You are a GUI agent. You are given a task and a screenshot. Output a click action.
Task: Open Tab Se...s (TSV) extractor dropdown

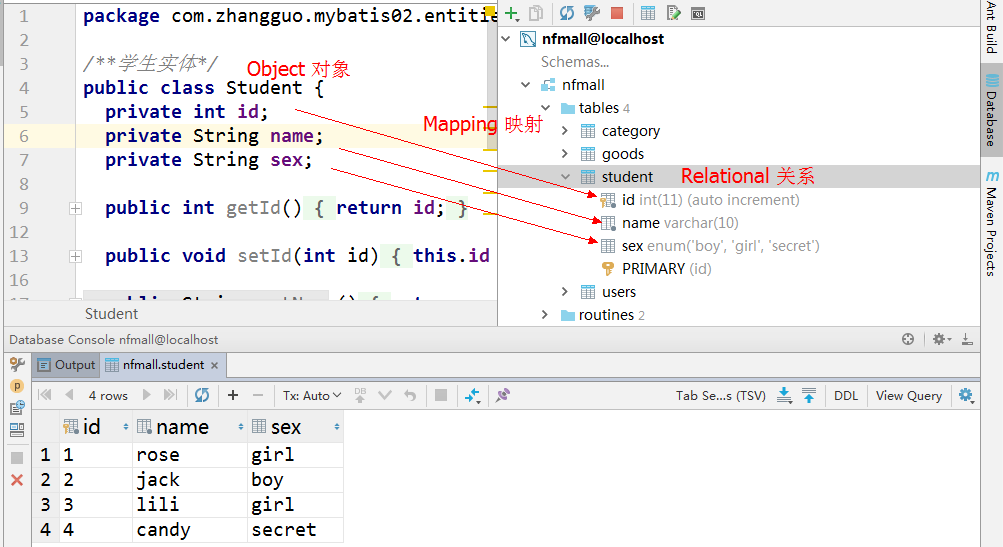[721, 395]
